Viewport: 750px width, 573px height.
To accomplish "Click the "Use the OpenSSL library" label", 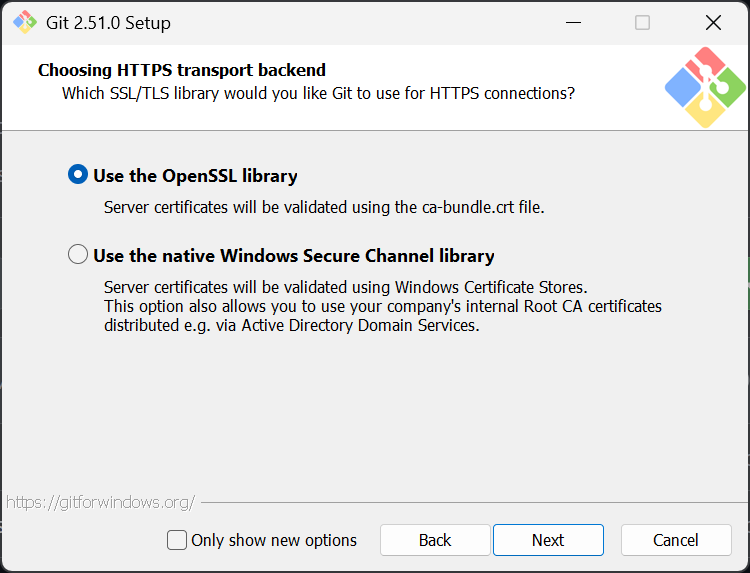I will point(195,176).
